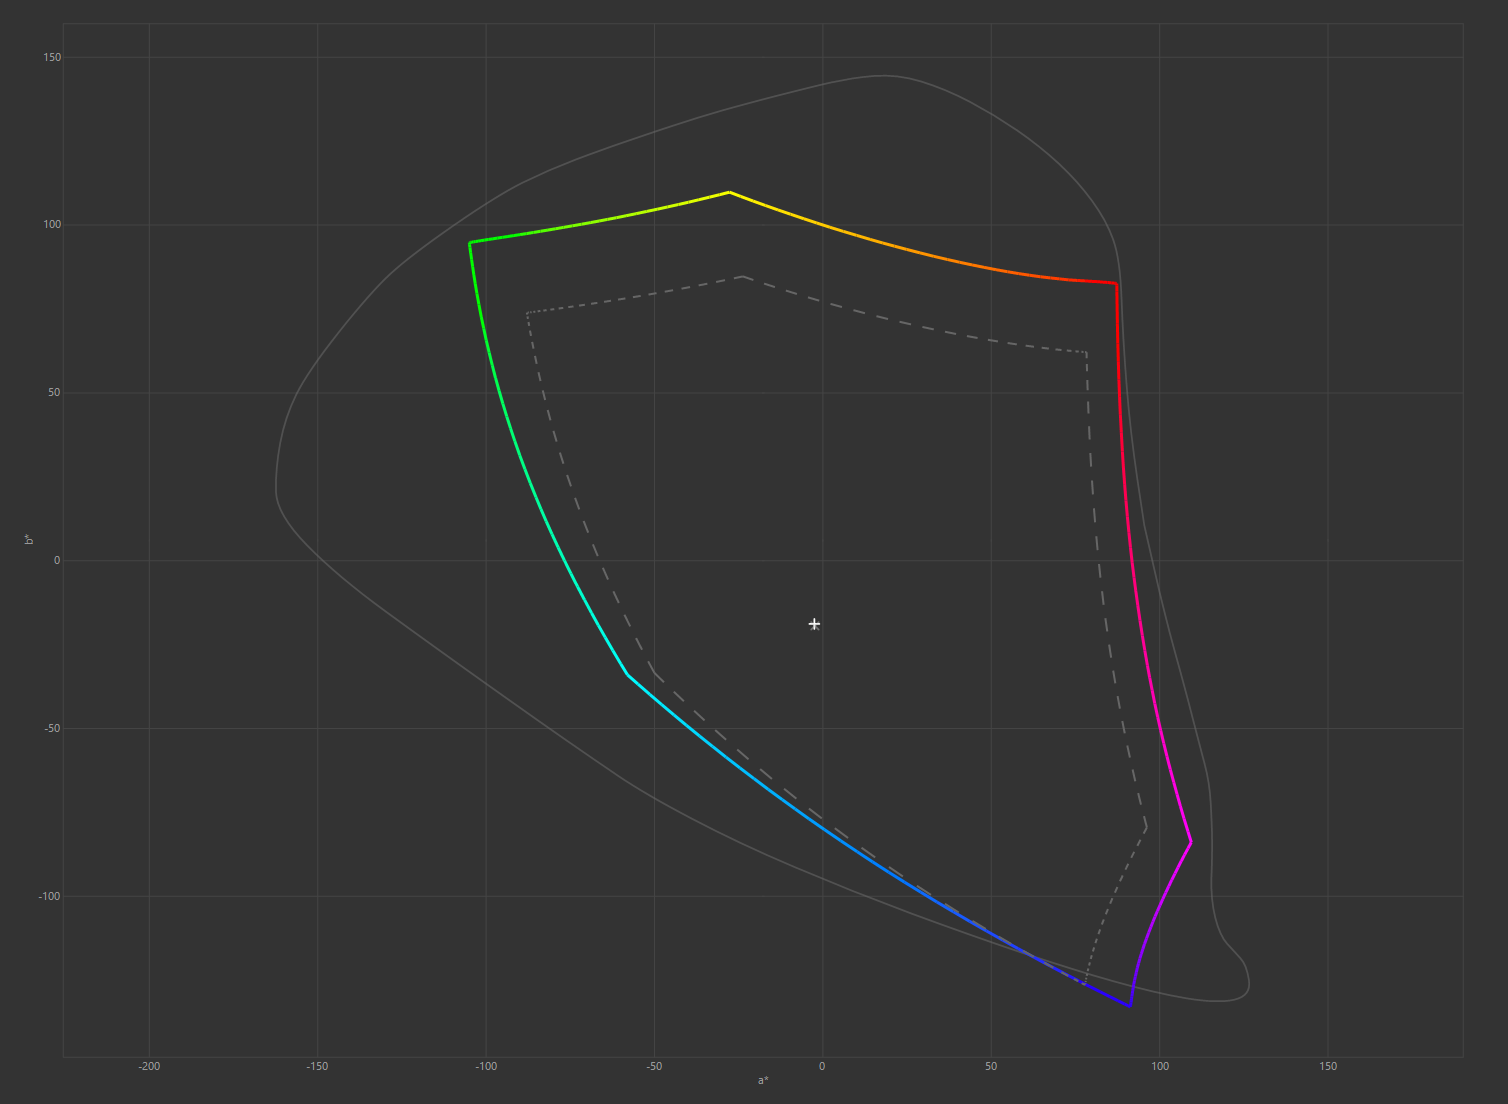This screenshot has height=1104, width=1508.
Task: Click the white cross white-point marker
Action: [x=814, y=624]
